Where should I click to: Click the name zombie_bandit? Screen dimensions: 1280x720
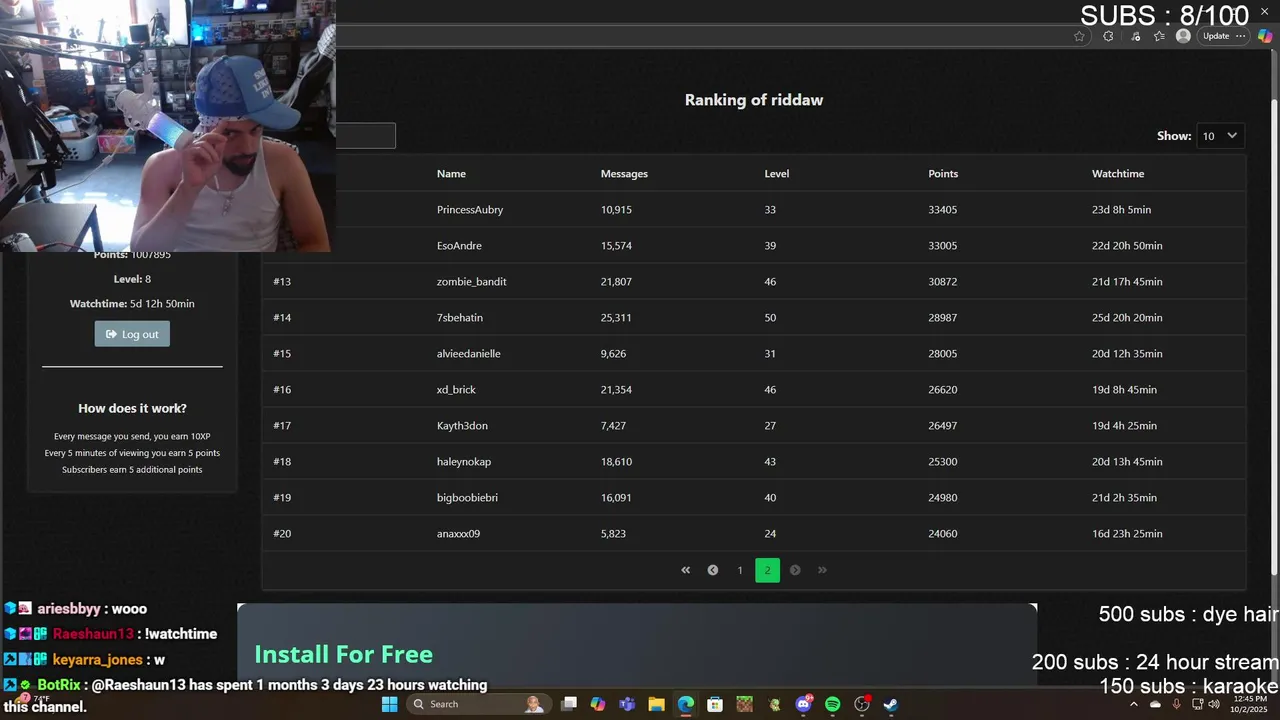[471, 282]
